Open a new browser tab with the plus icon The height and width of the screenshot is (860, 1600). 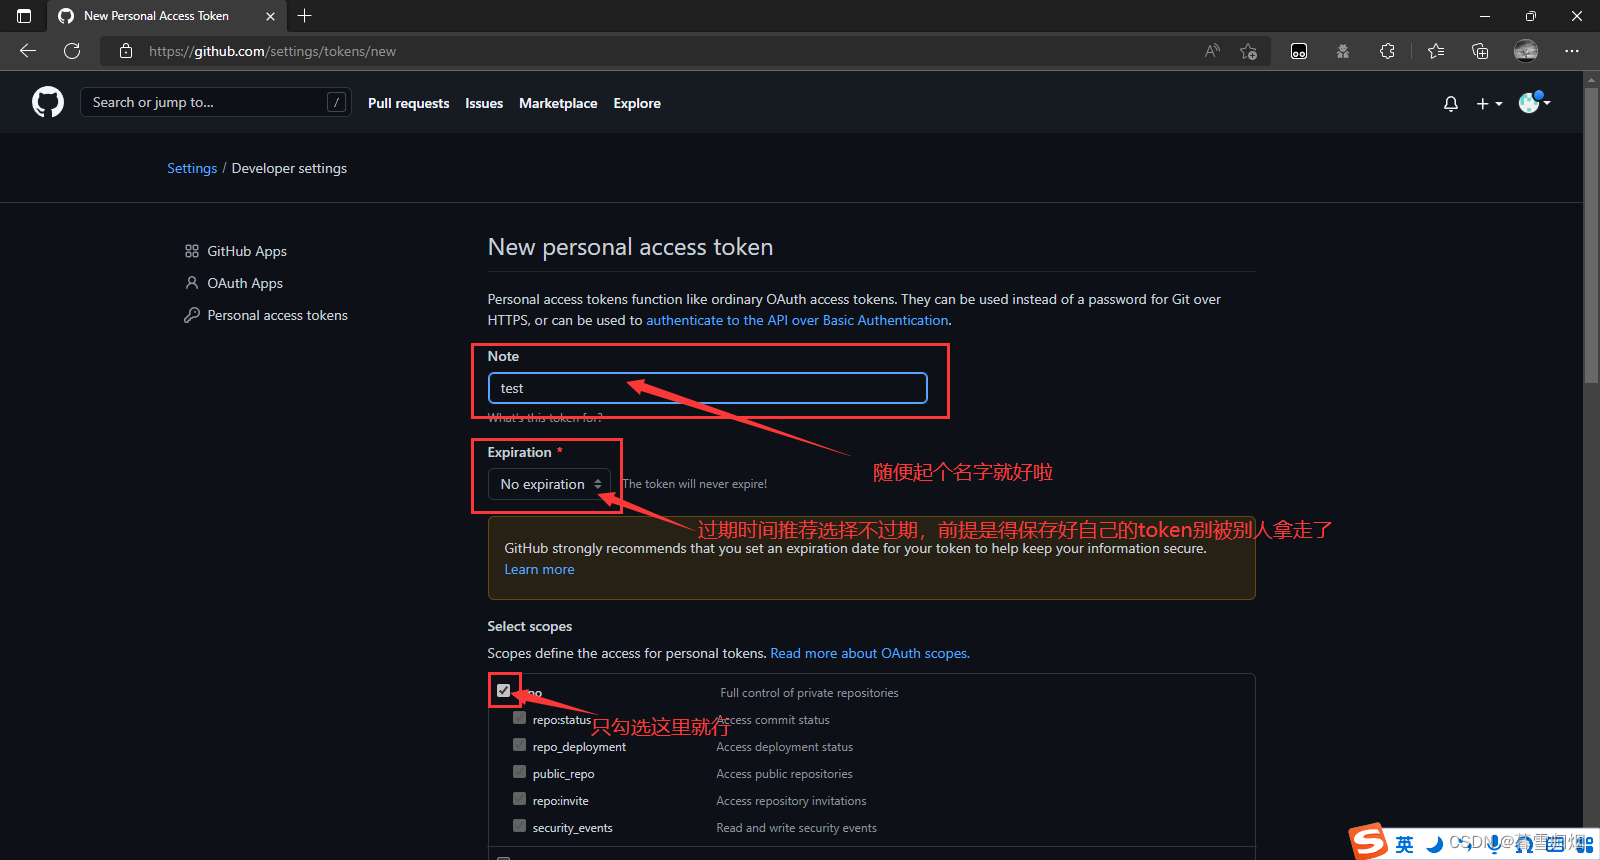tap(305, 16)
